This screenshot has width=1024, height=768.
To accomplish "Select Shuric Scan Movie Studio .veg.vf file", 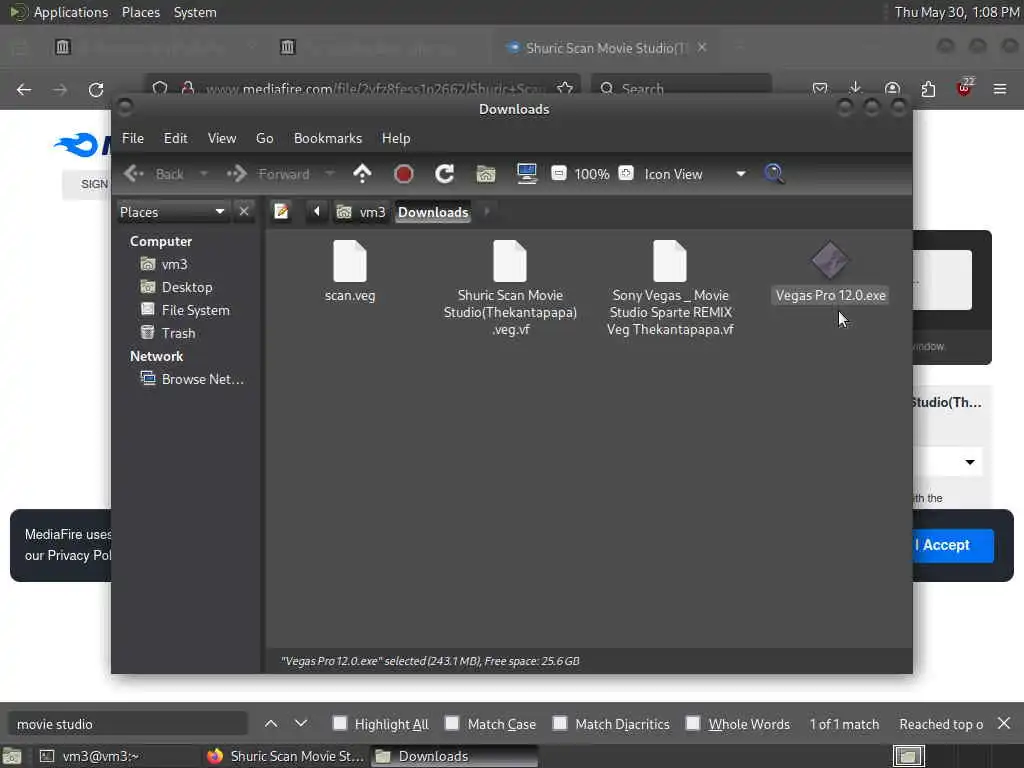I will (510, 261).
